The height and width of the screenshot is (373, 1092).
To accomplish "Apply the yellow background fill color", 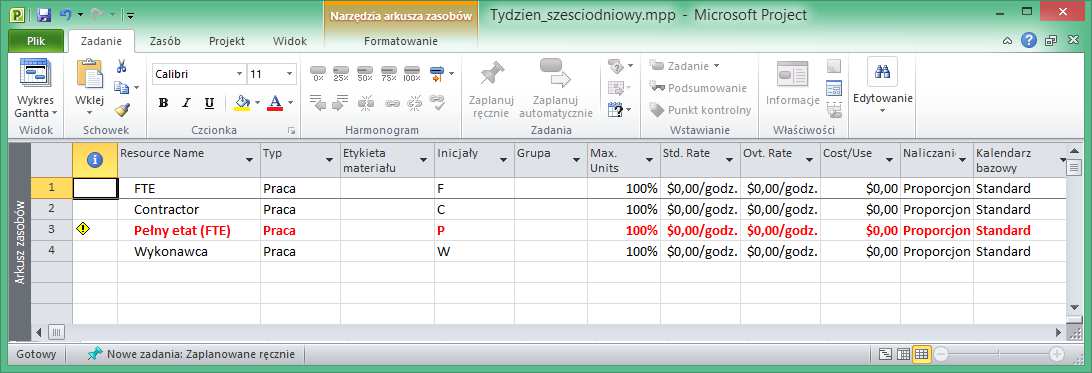I will [x=242, y=103].
